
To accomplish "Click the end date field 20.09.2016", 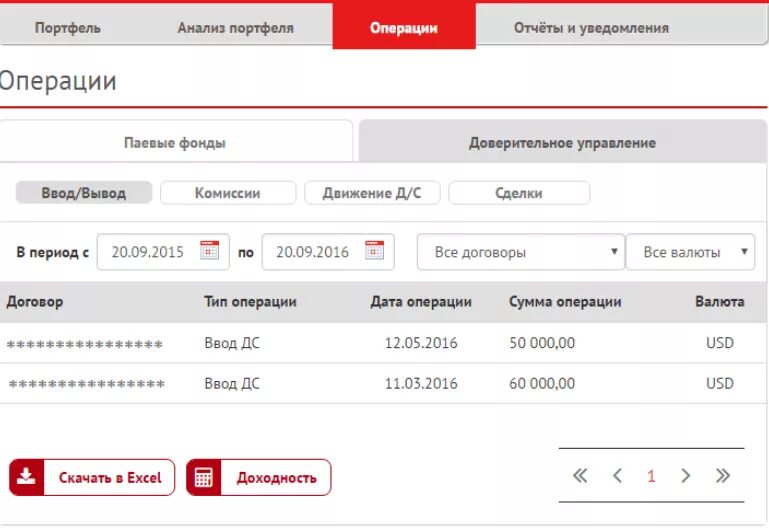I will (x=328, y=251).
